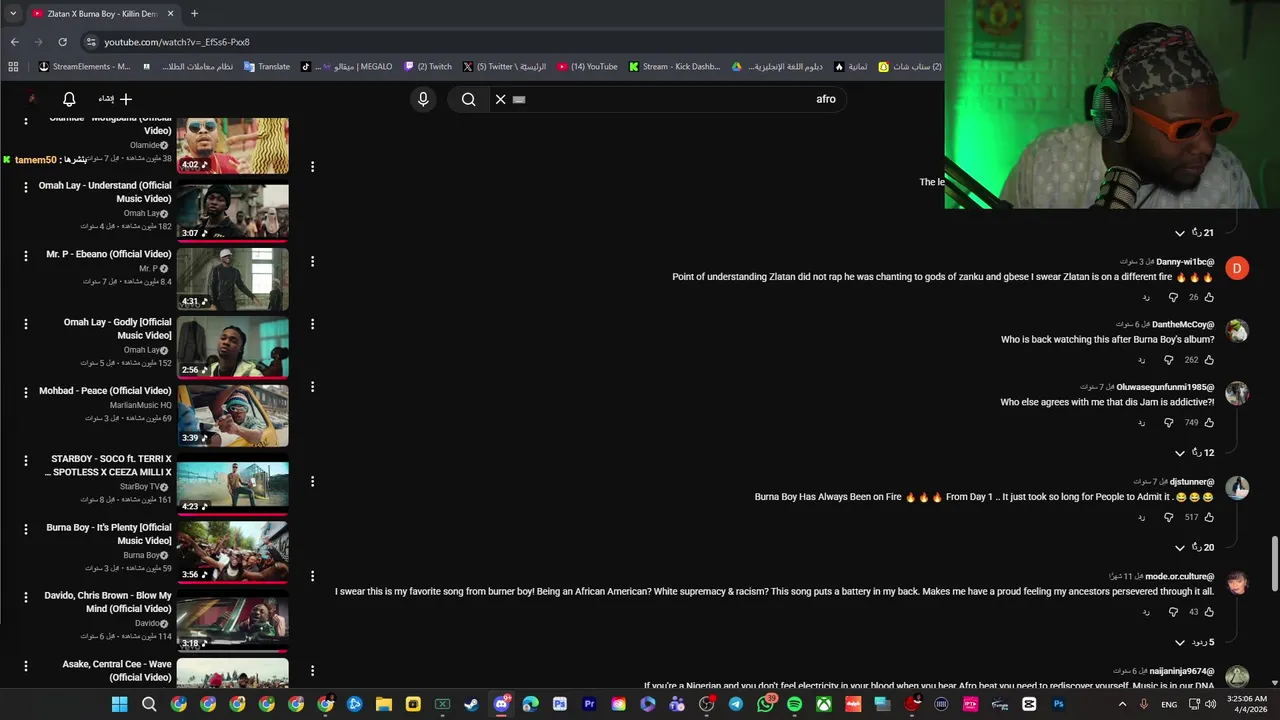Open a new browser tab
The height and width of the screenshot is (720, 1280).
[194, 14]
